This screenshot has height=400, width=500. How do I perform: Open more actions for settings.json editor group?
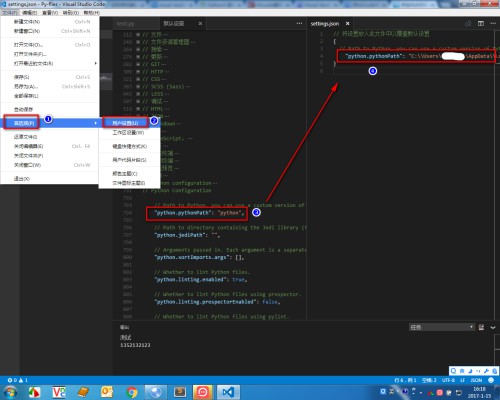click(x=493, y=23)
